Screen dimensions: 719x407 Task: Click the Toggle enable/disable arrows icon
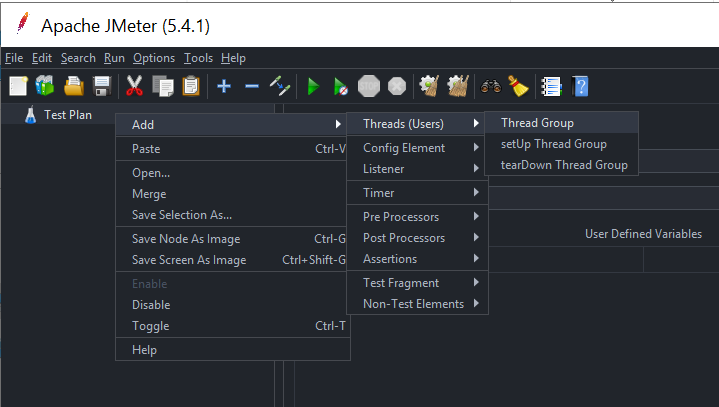280,86
